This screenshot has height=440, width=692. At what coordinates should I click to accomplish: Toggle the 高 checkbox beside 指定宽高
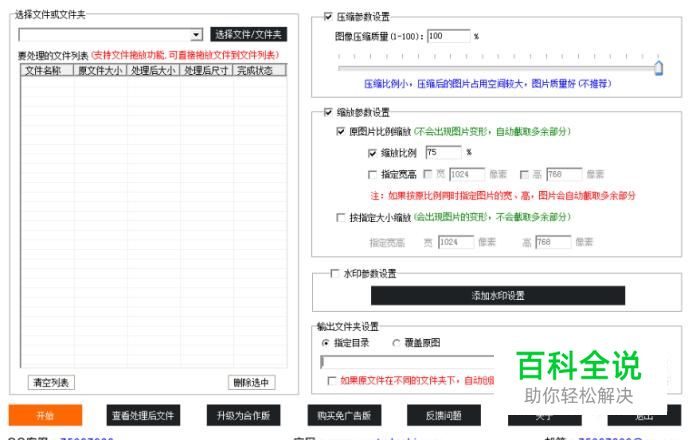point(524,175)
